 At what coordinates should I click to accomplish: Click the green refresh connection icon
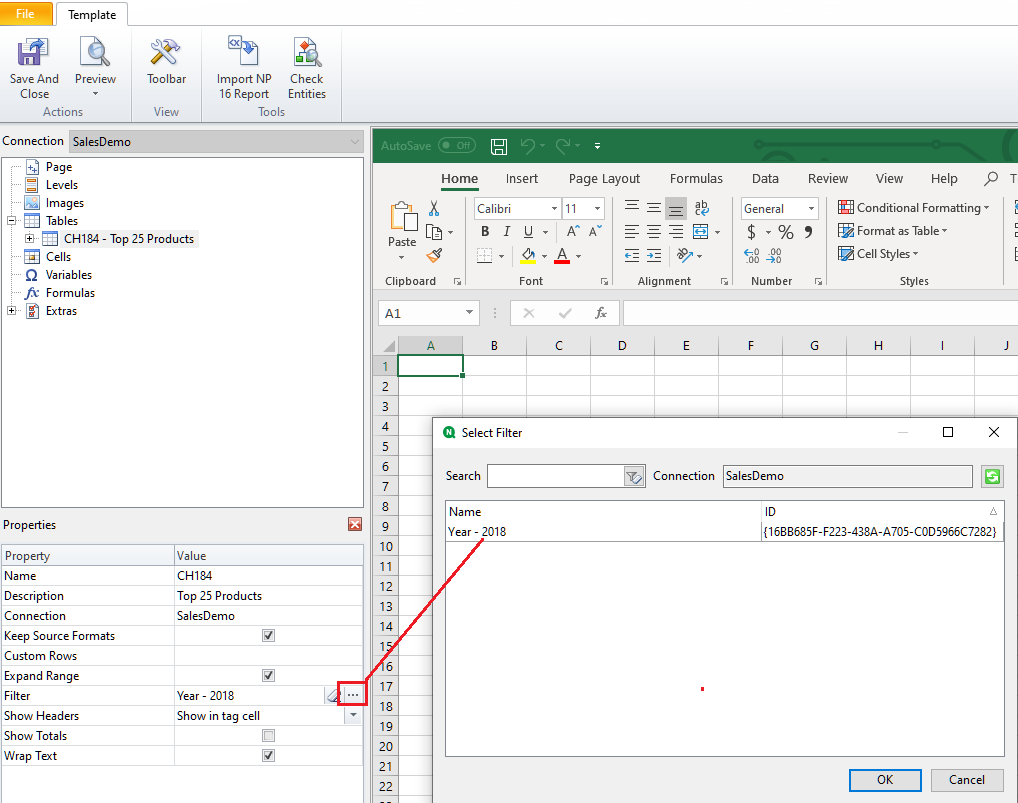pyautogui.click(x=992, y=476)
